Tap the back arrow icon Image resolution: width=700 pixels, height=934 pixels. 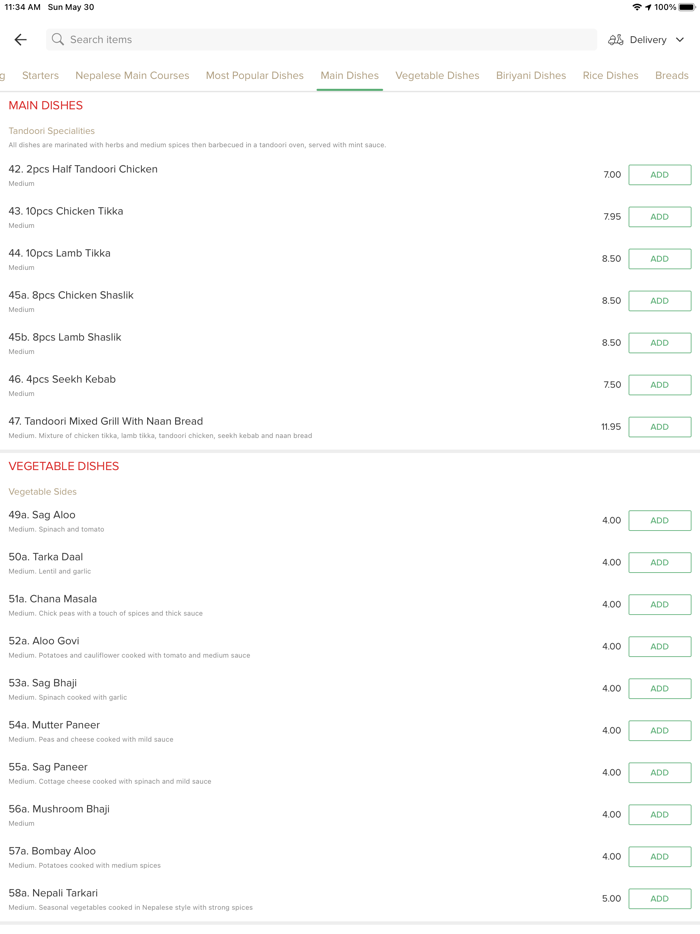[x=21, y=40]
